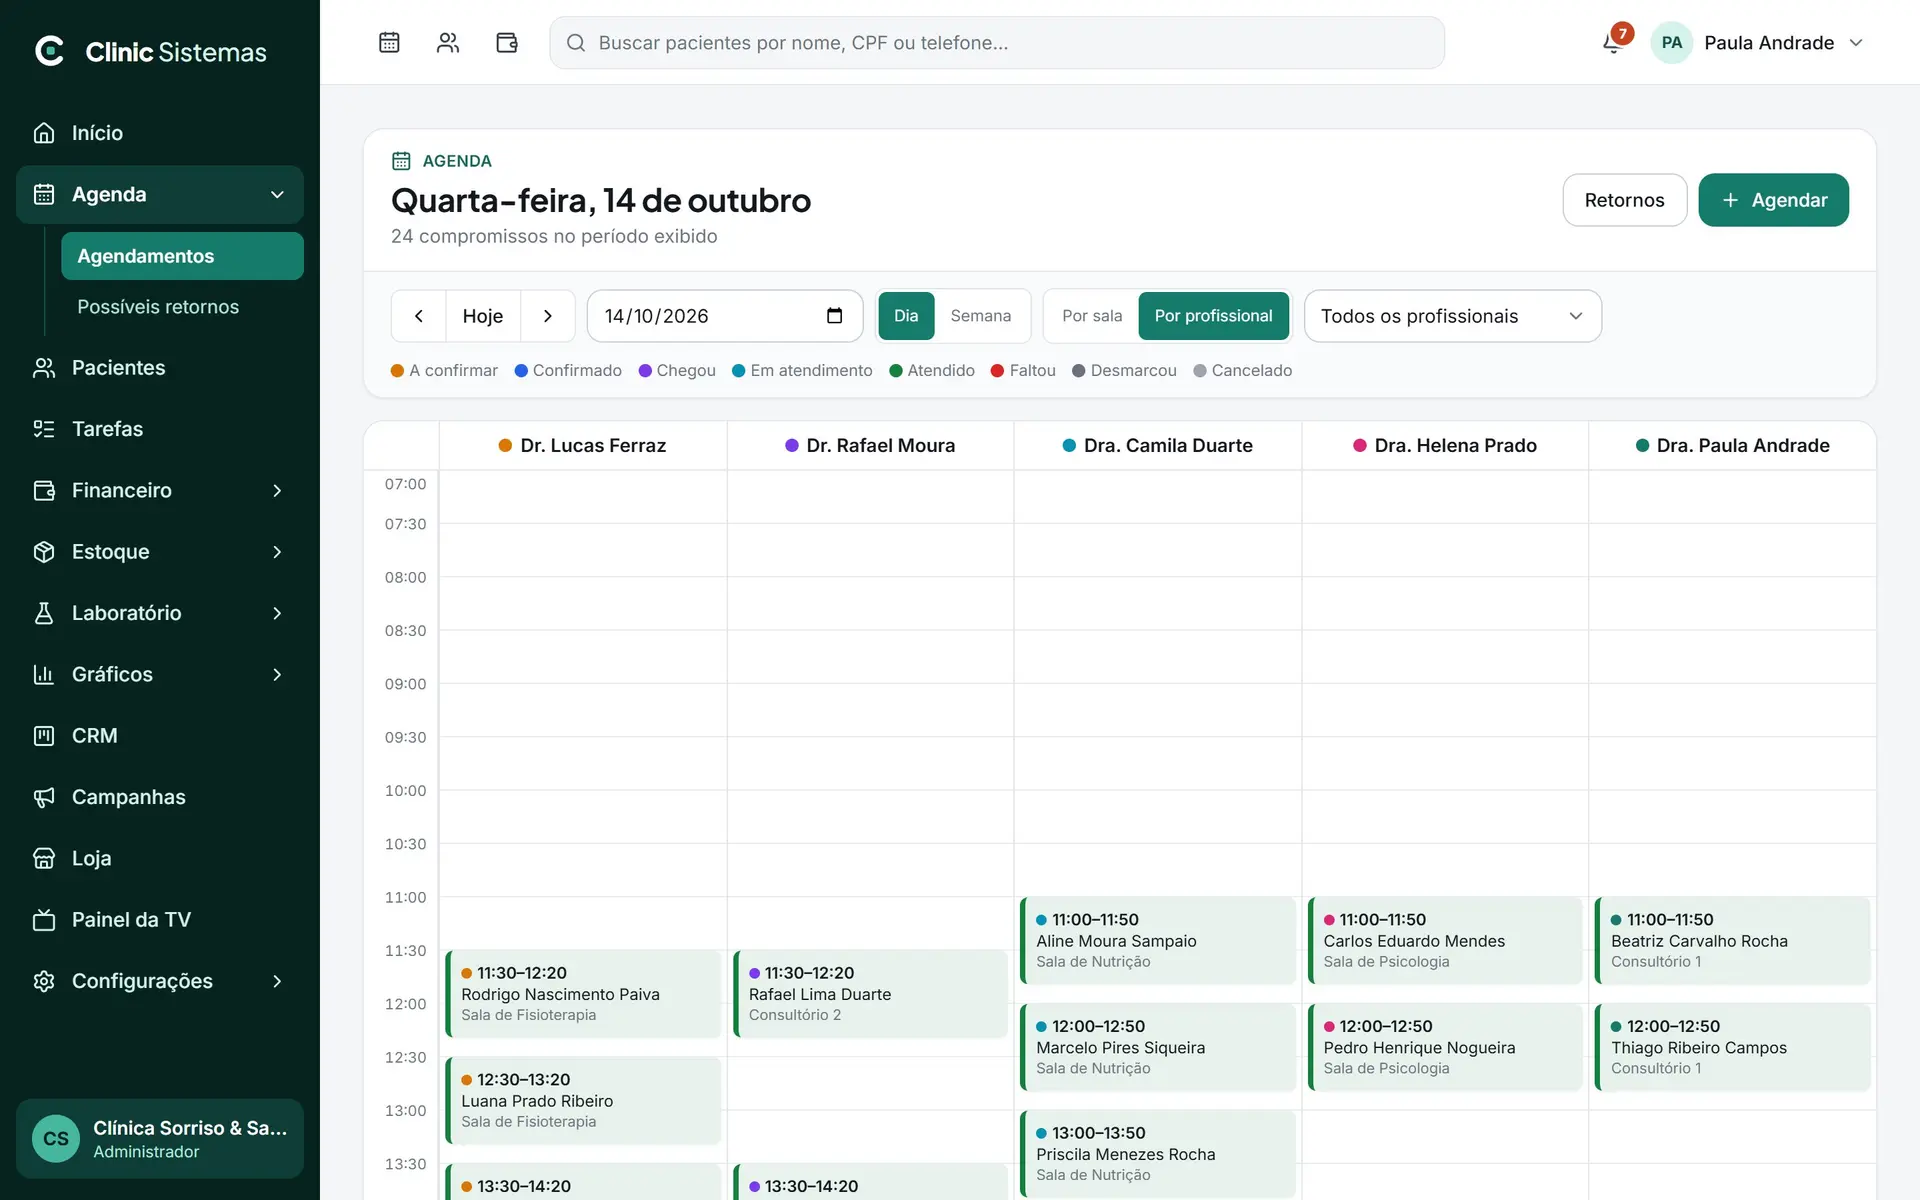This screenshot has height=1200, width=1920.
Task: Click the red Faltou status dot
Action: click(x=997, y=371)
